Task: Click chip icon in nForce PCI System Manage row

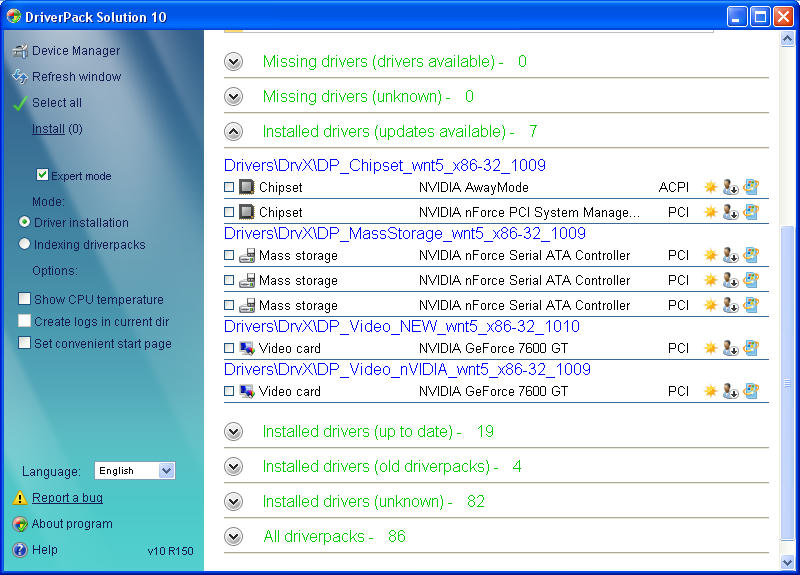Action: (247, 212)
